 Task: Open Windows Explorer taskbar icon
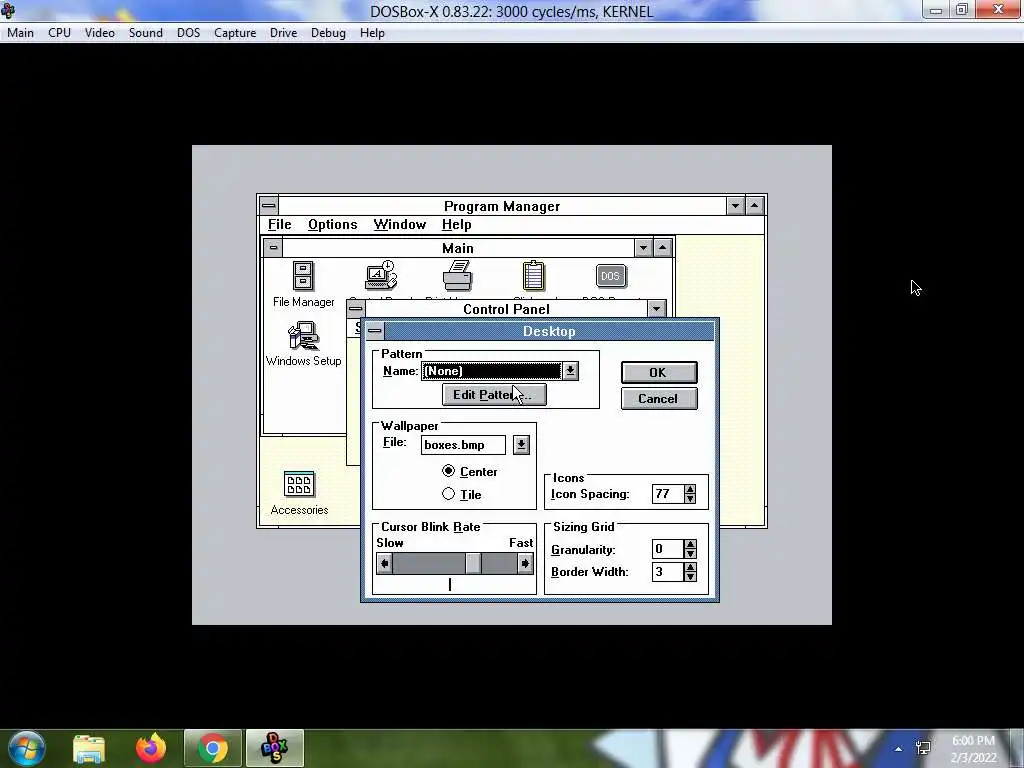click(89, 748)
